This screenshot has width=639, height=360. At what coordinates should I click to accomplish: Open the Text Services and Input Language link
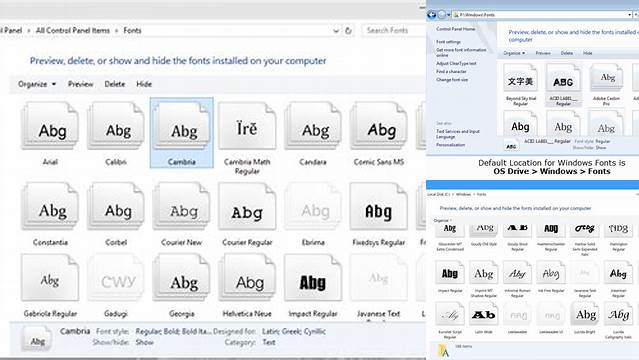[x=458, y=134]
